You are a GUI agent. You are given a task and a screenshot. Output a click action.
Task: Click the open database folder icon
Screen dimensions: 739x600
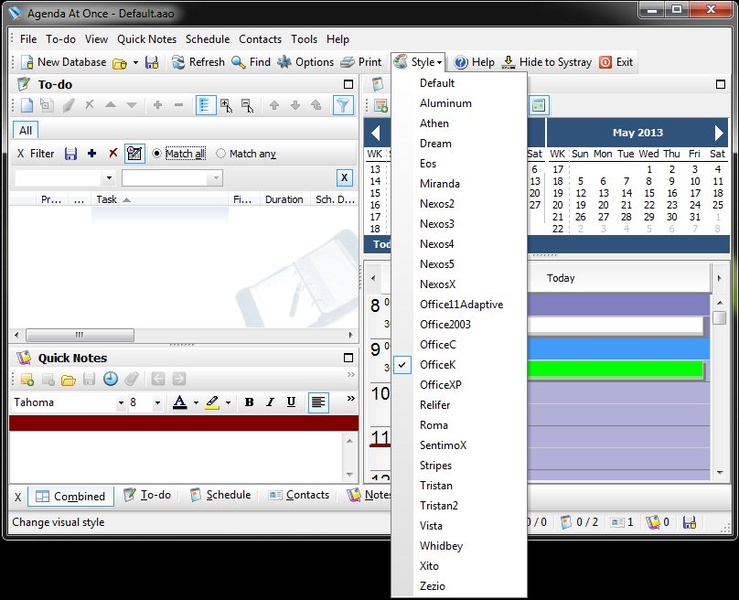tap(120, 63)
